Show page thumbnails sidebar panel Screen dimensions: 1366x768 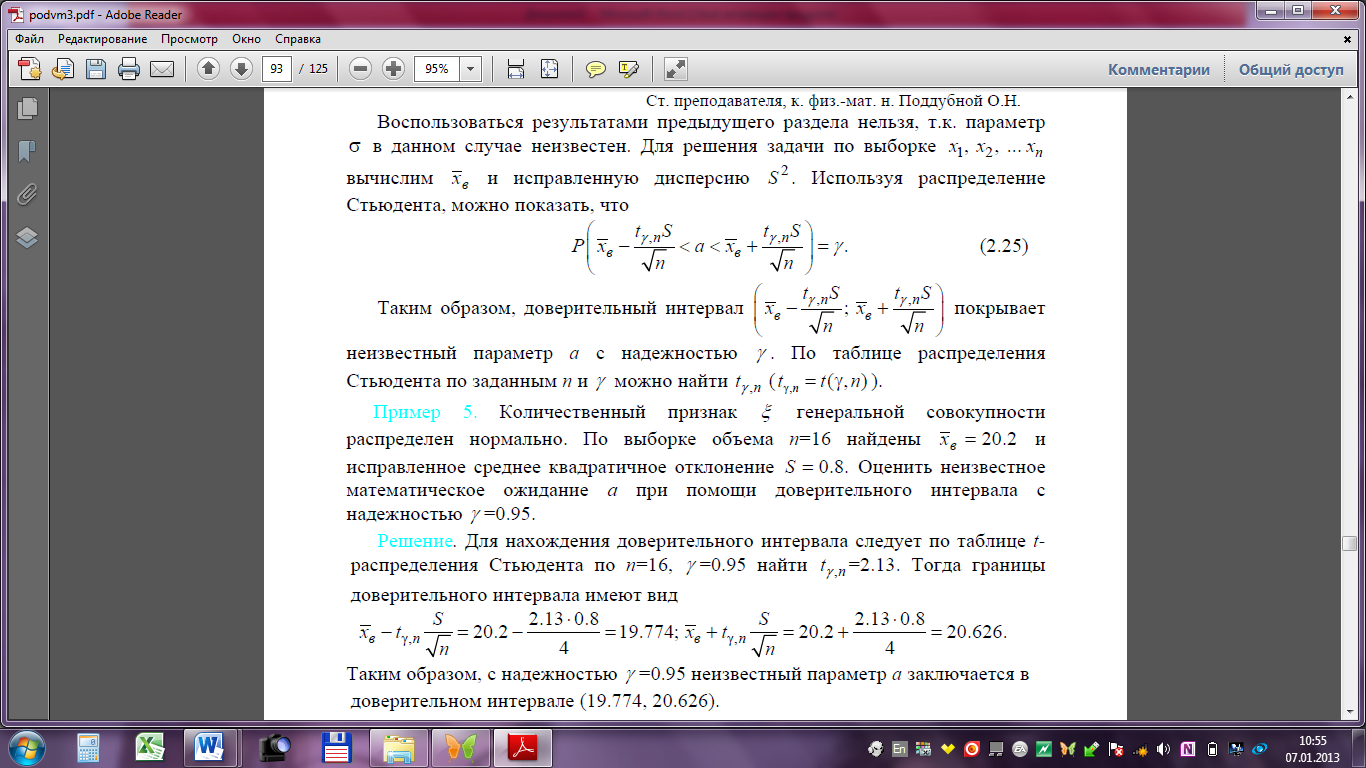pos(27,108)
